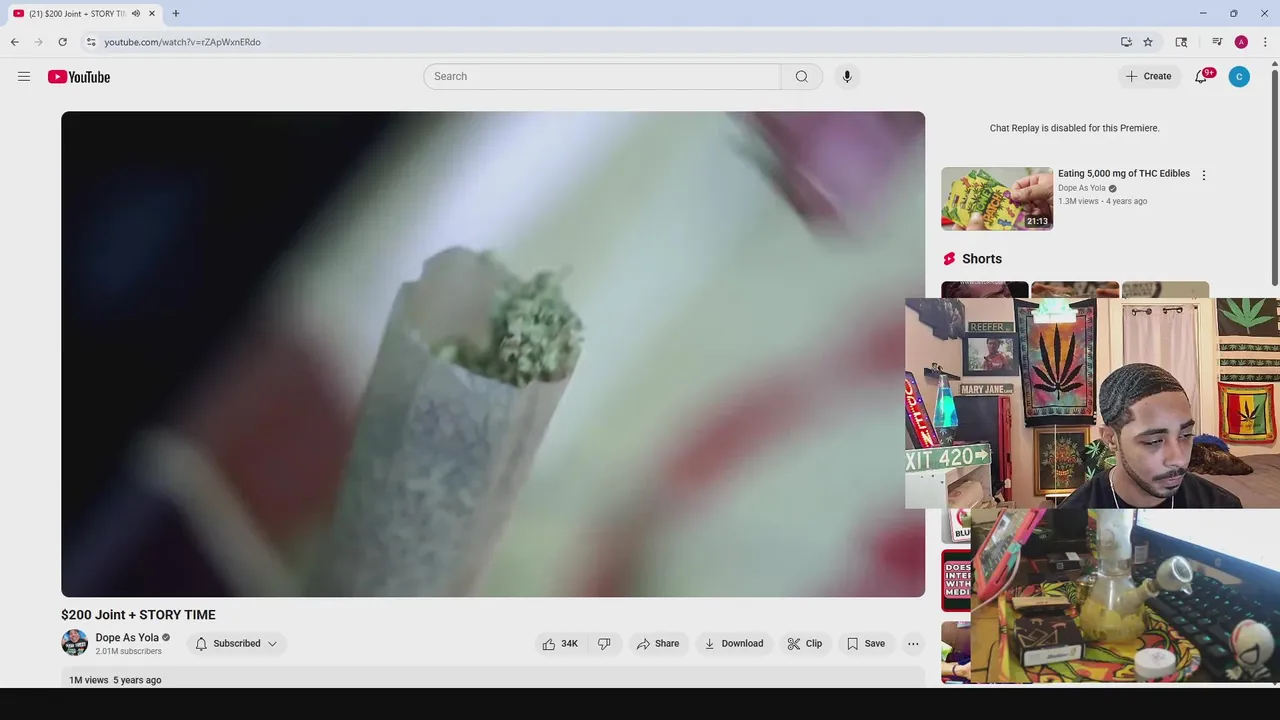Image resolution: width=1280 pixels, height=720 pixels.
Task: Go to the YouTube home logo
Action: [79, 77]
